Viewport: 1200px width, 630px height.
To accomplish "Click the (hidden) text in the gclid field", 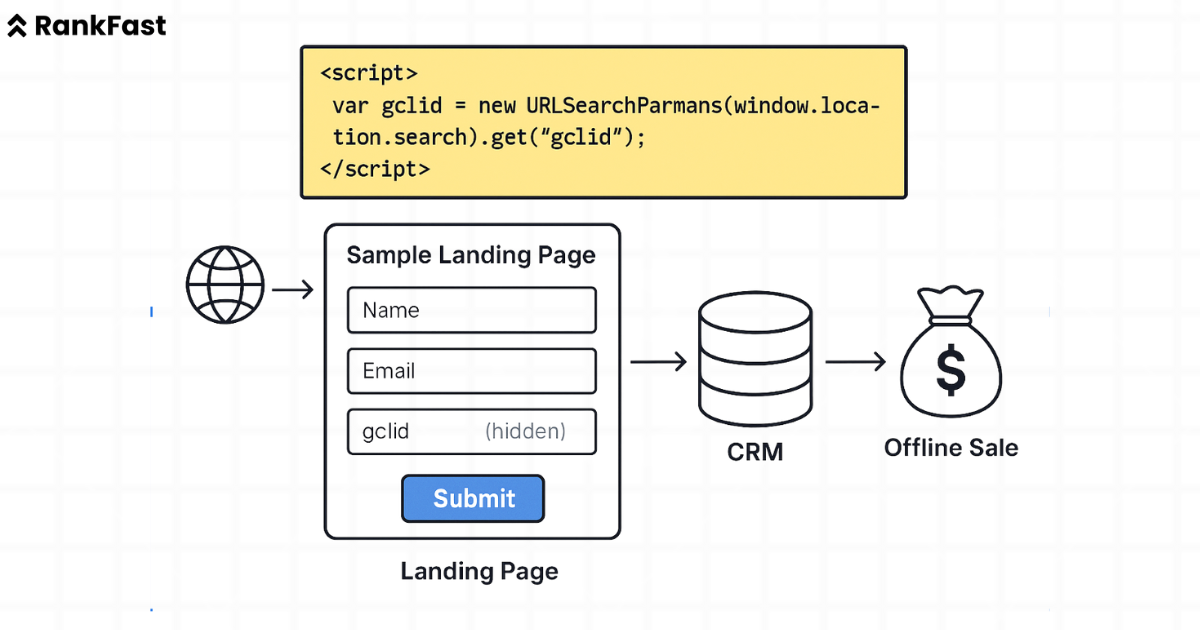I will tap(529, 431).
